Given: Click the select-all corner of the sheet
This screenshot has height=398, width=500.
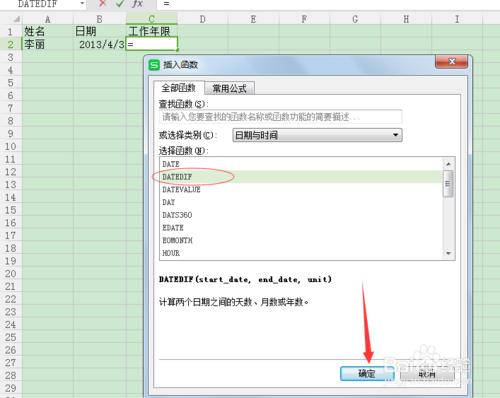Looking at the screenshot, I should [x=16, y=19].
